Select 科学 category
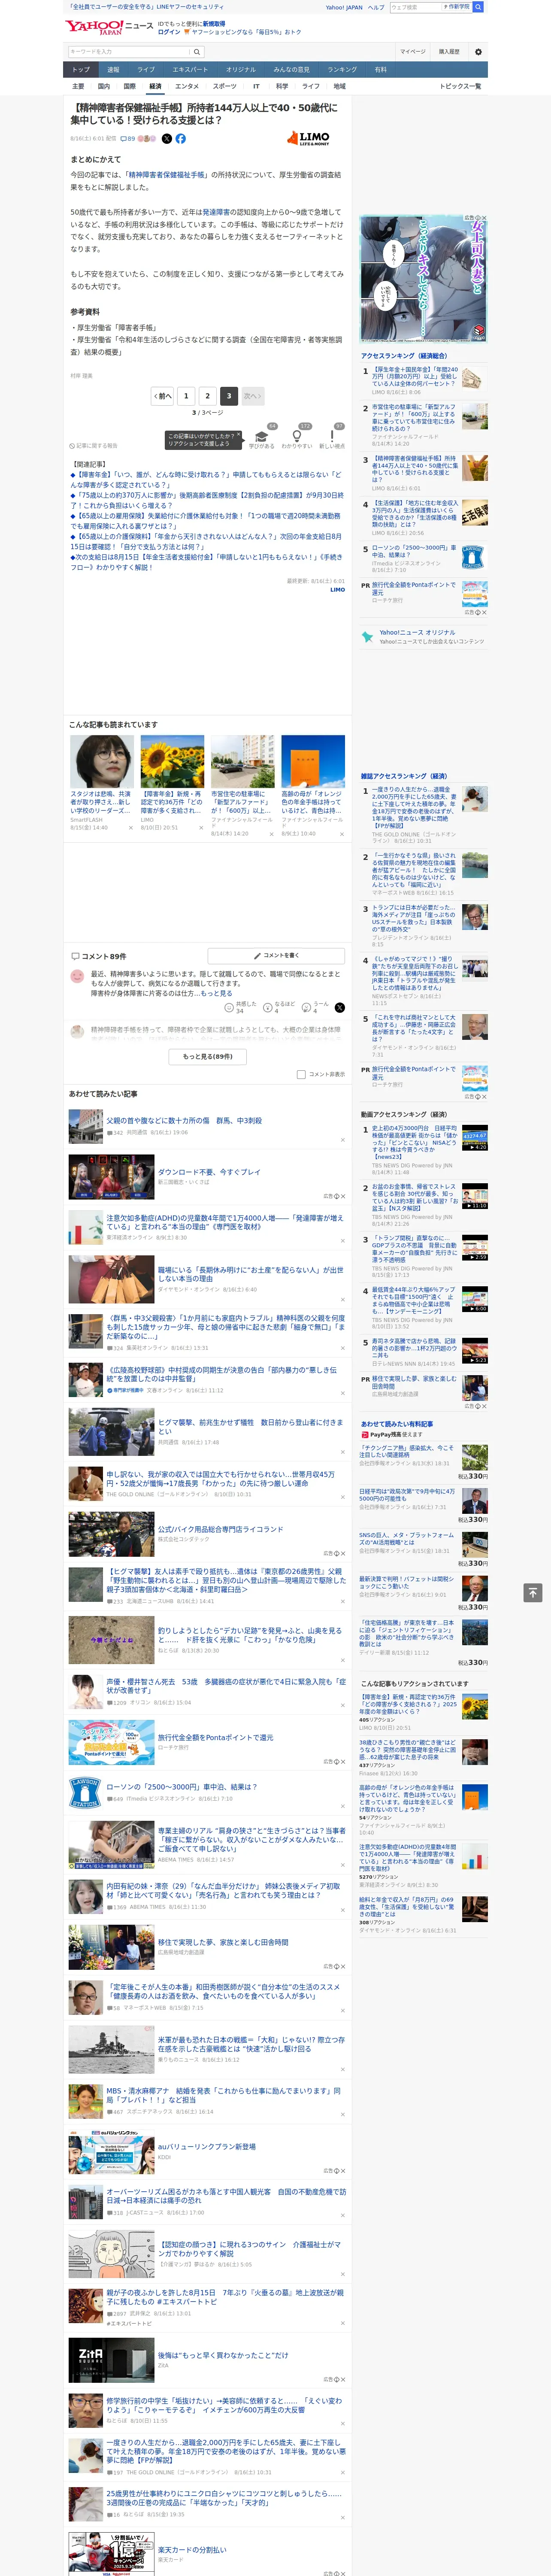Image resolution: width=551 pixels, height=2576 pixels. tap(282, 86)
